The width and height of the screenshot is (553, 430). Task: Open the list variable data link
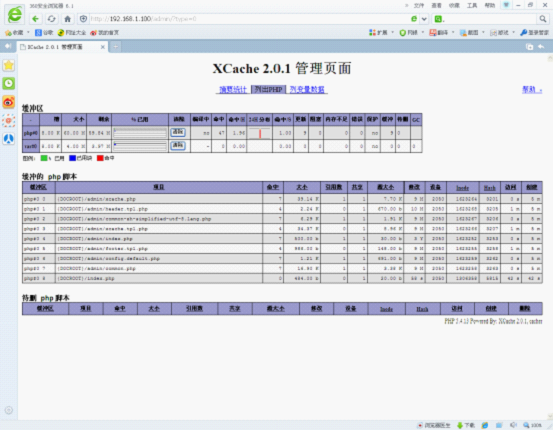(x=307, y=90)
